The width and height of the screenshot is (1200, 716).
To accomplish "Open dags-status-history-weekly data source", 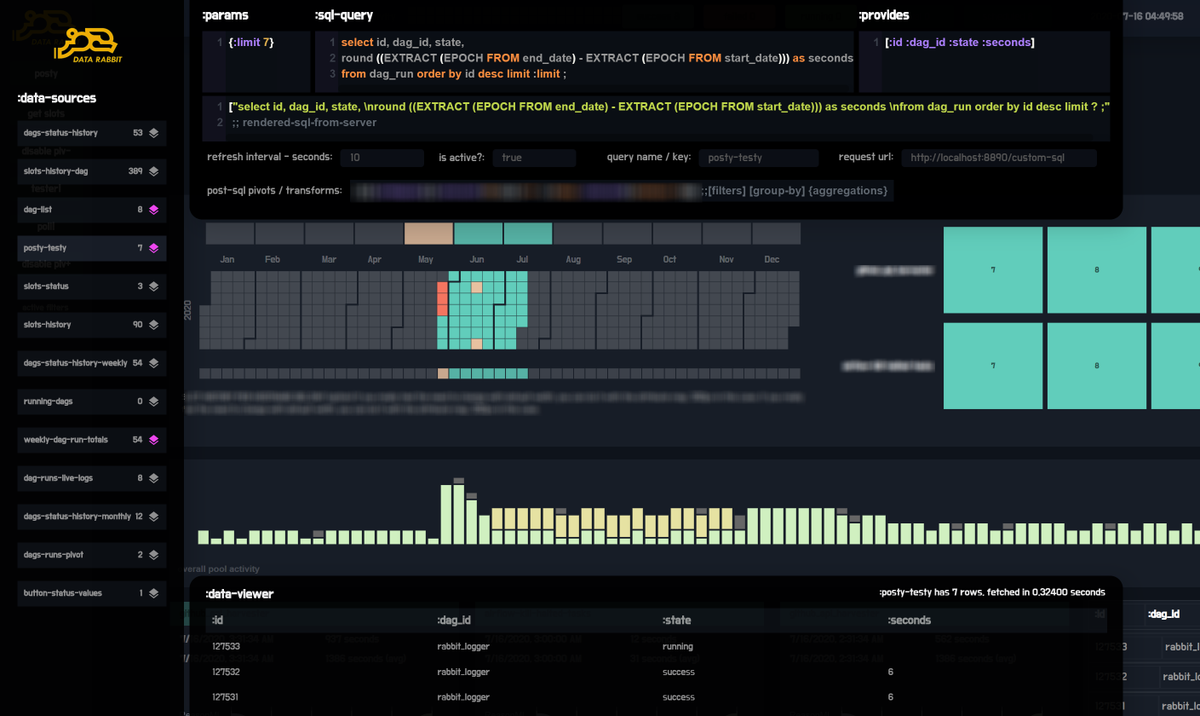I will pyautogui.click(x=91, y=363).
